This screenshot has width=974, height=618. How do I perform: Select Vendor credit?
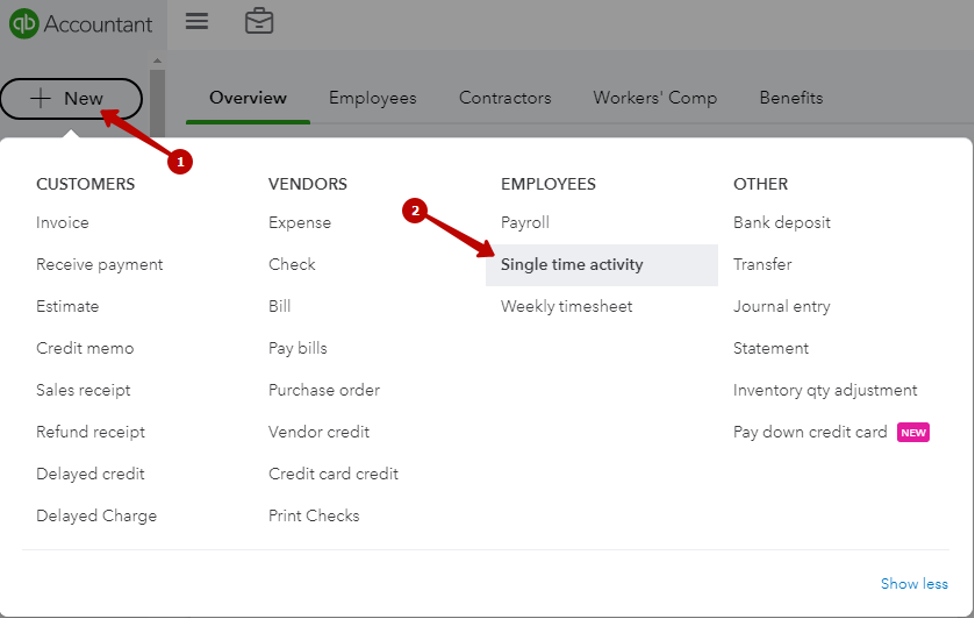point(319,432)
